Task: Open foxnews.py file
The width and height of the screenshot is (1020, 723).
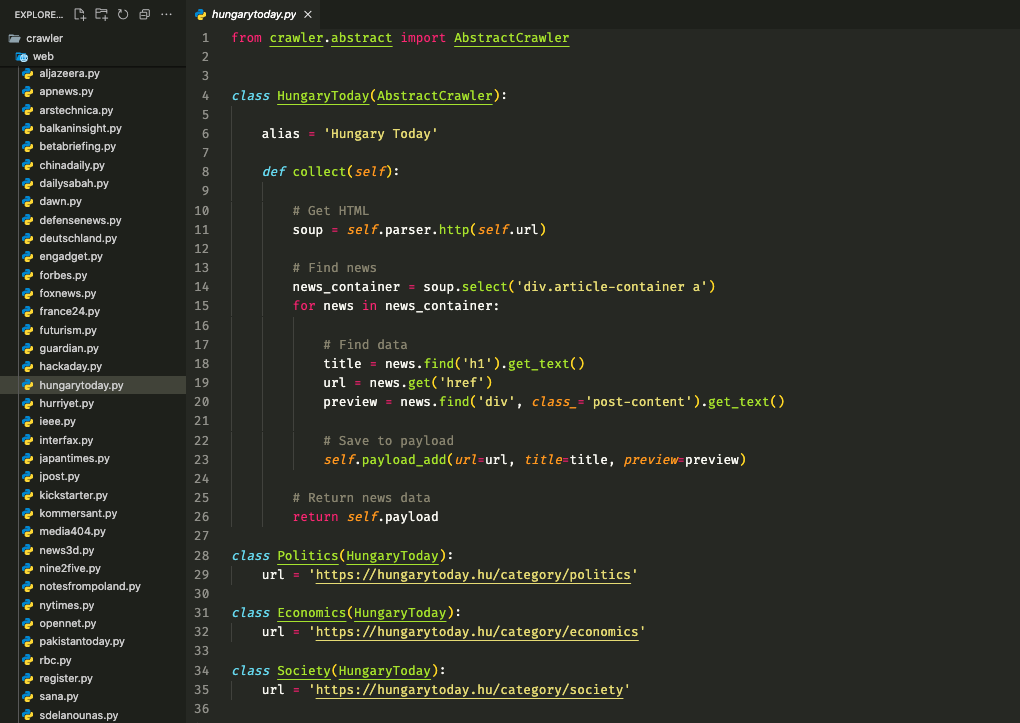Action: click(93, 293)
